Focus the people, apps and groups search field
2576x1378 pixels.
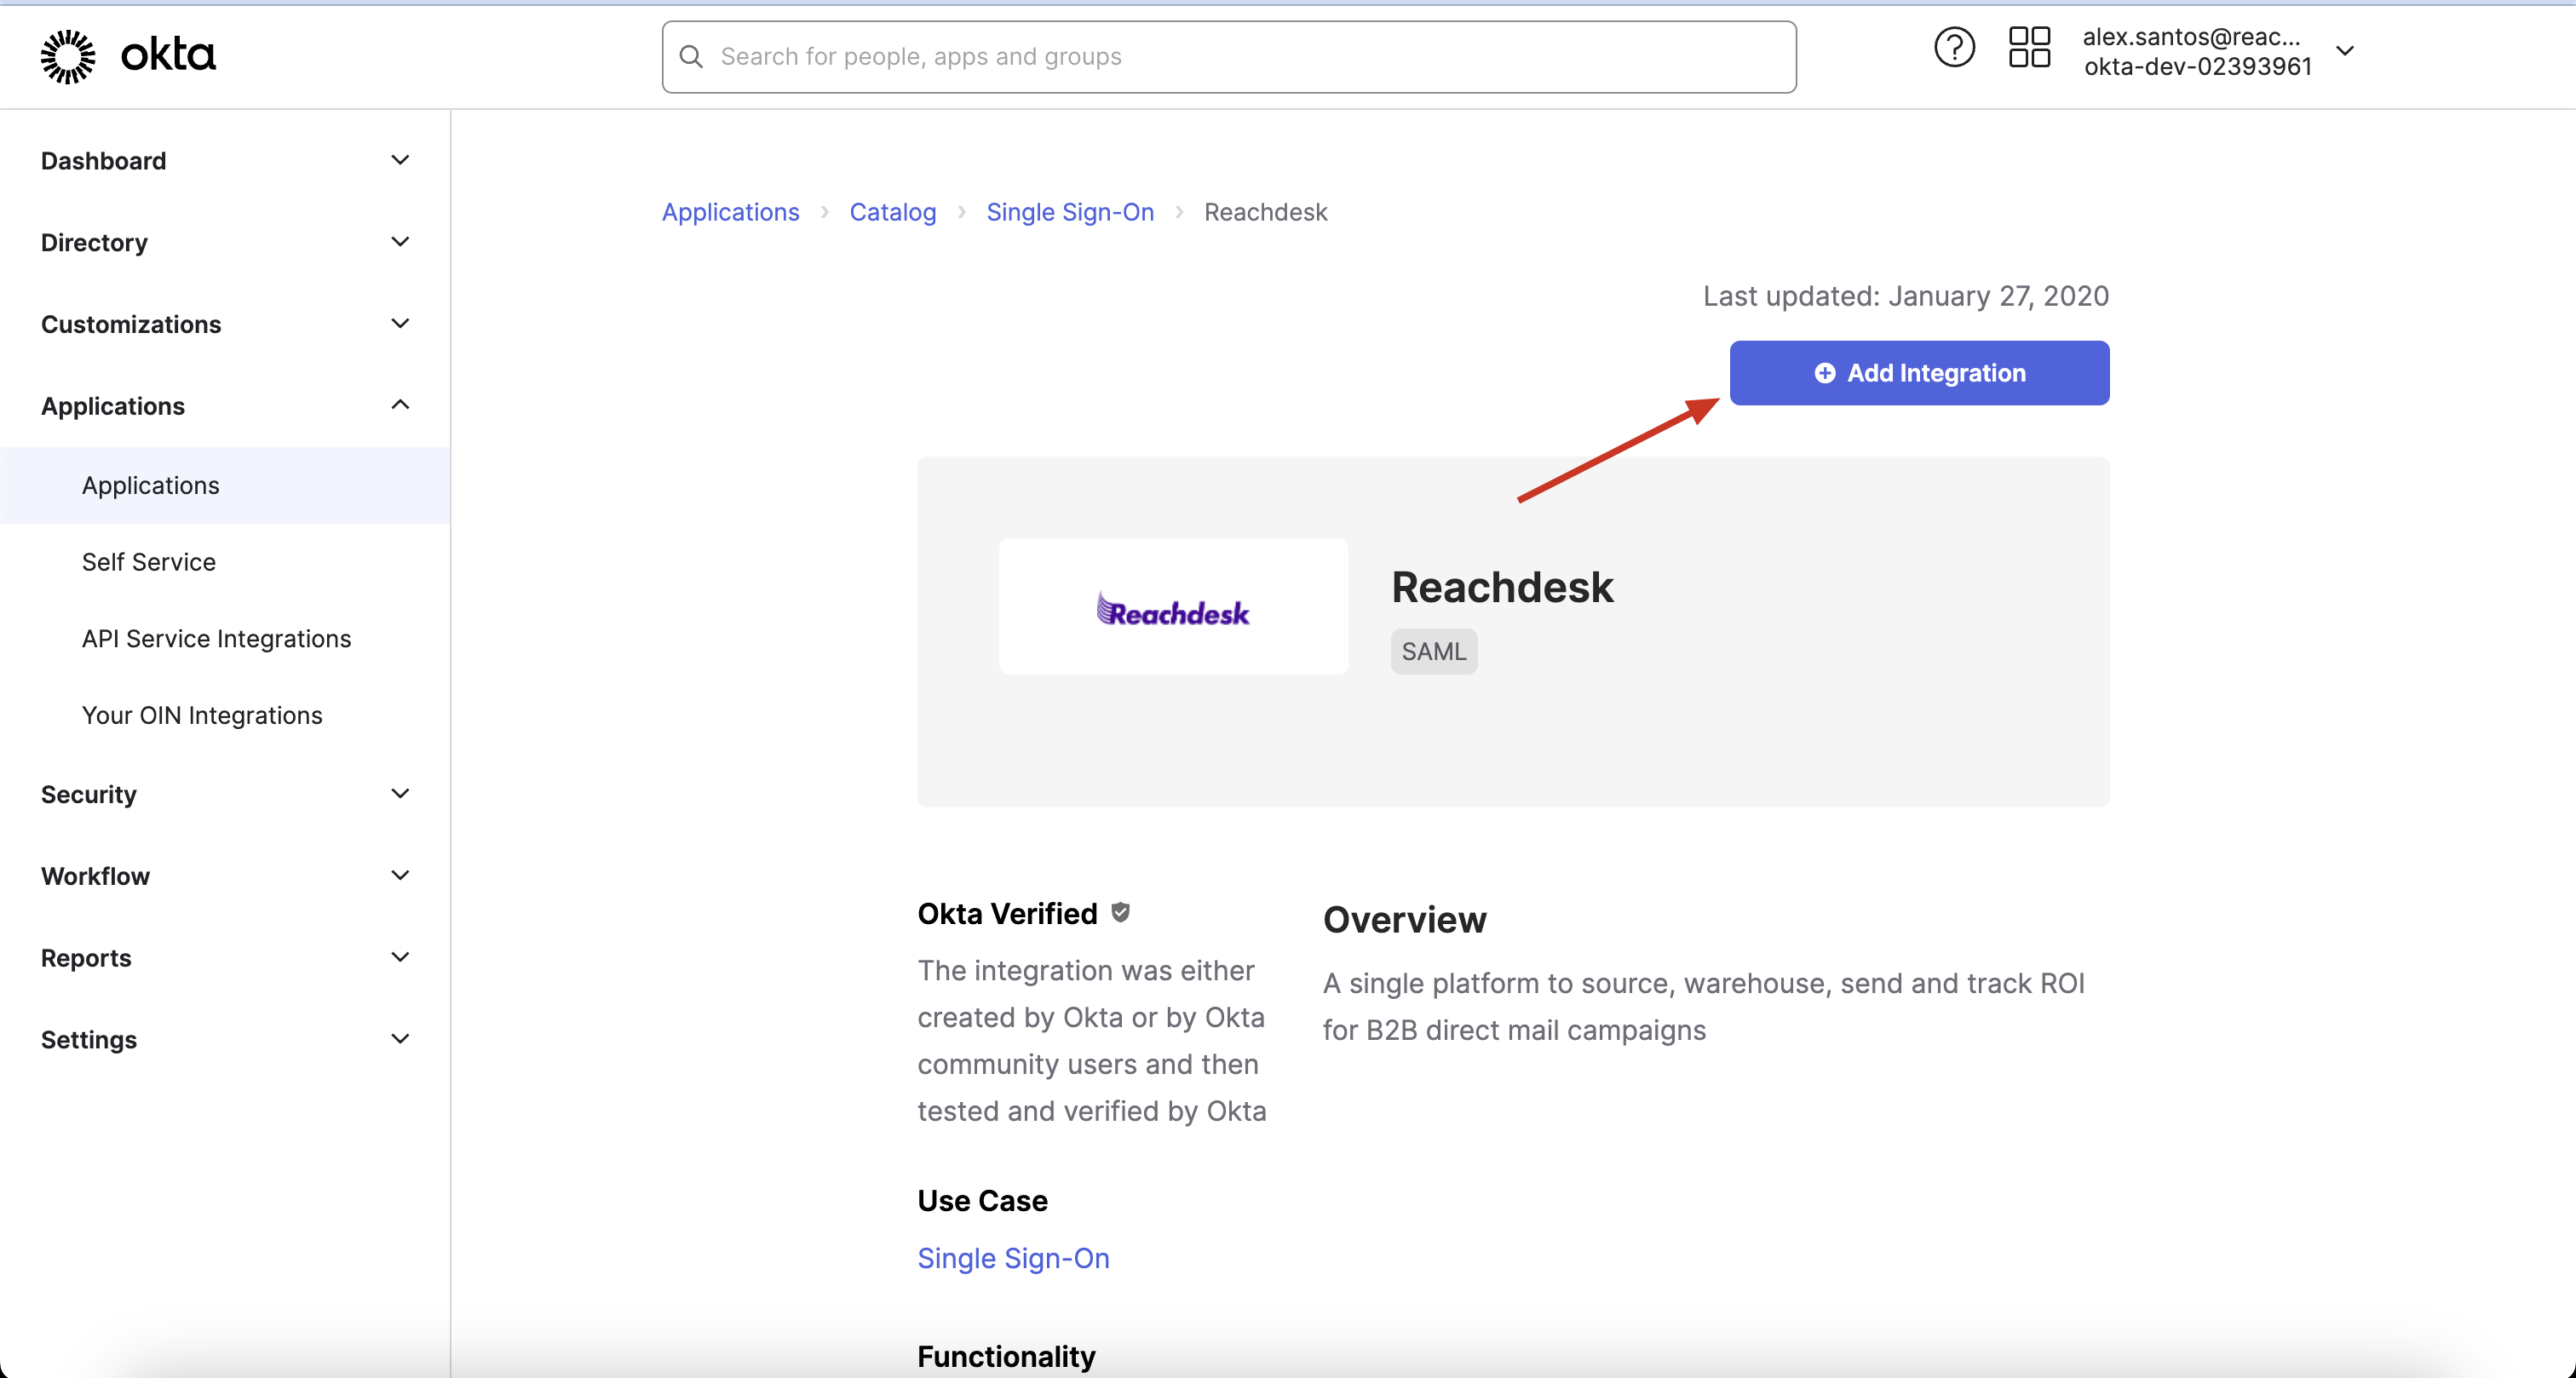pyautogui.click(x=1229, y=57)
